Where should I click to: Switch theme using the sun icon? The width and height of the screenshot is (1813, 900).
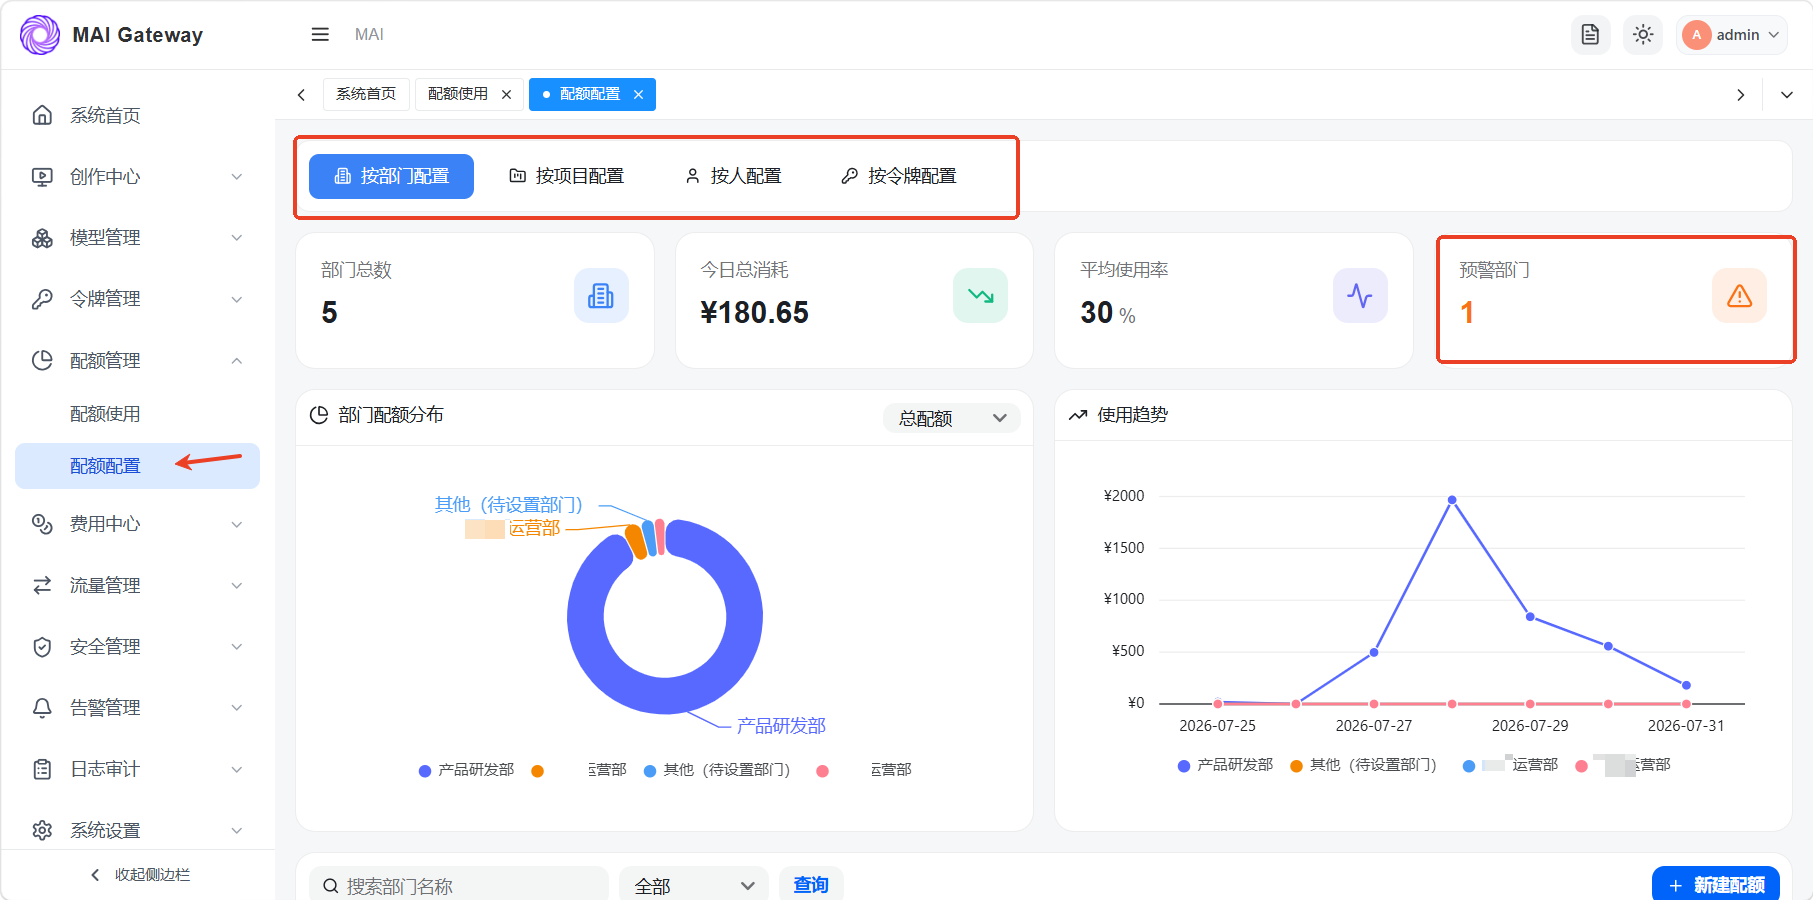click(1643, 35)
